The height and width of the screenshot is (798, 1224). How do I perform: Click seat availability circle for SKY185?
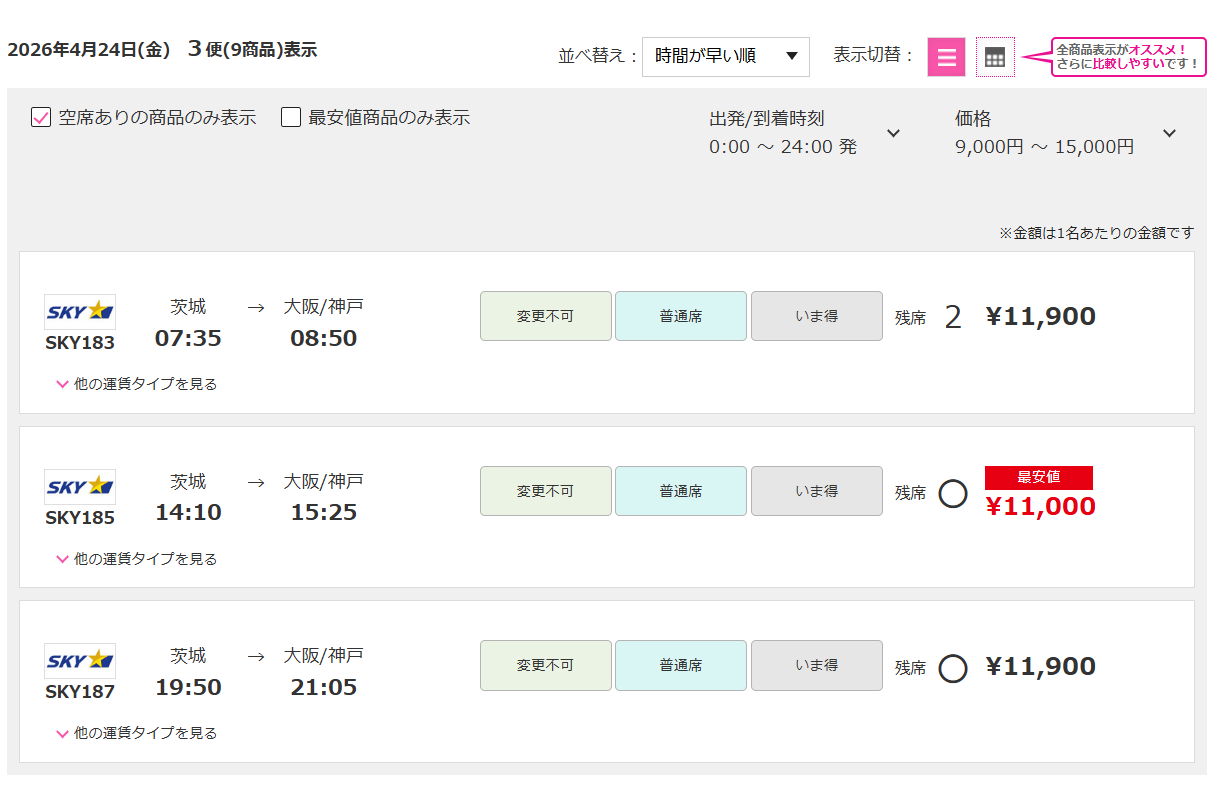tap(953, 493)
